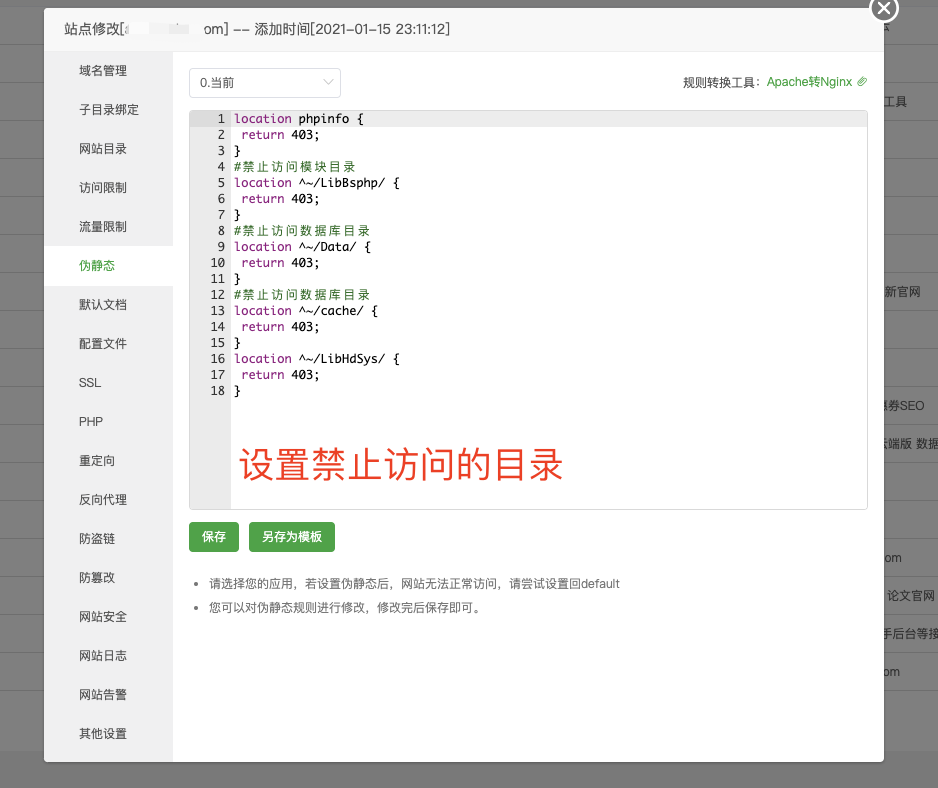The width and height of the screenshot is (938, 788).
Task: Click the 'return 403;' text on line 2
Action: pyautogui.click(x=280, y=135)
